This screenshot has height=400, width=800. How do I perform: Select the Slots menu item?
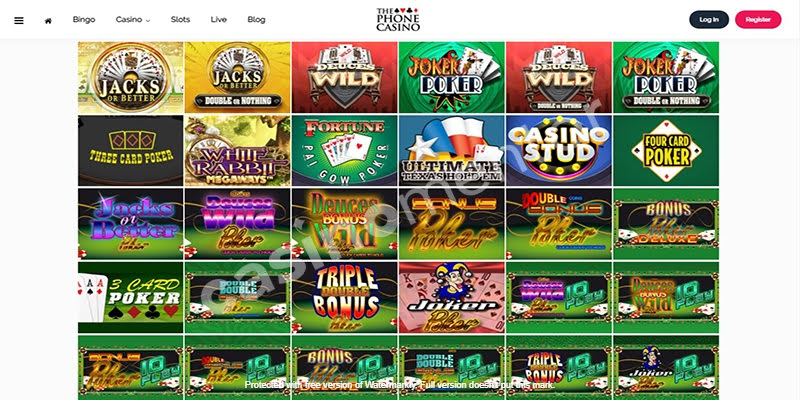[x=180, y=19]
